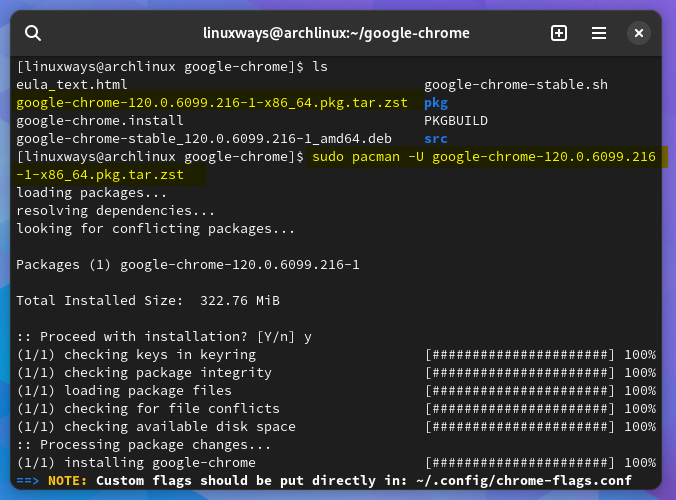
Task: Click the progress bar for installing google-chrome
Action: coord(520,463)
